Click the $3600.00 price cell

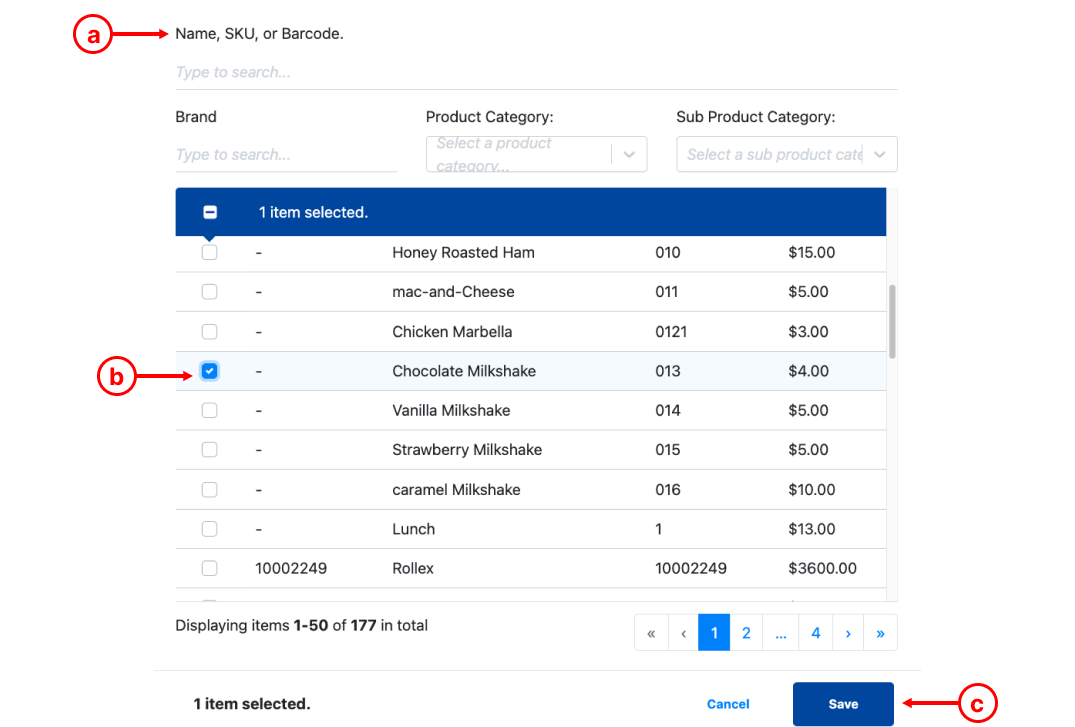tap(823, 569)
